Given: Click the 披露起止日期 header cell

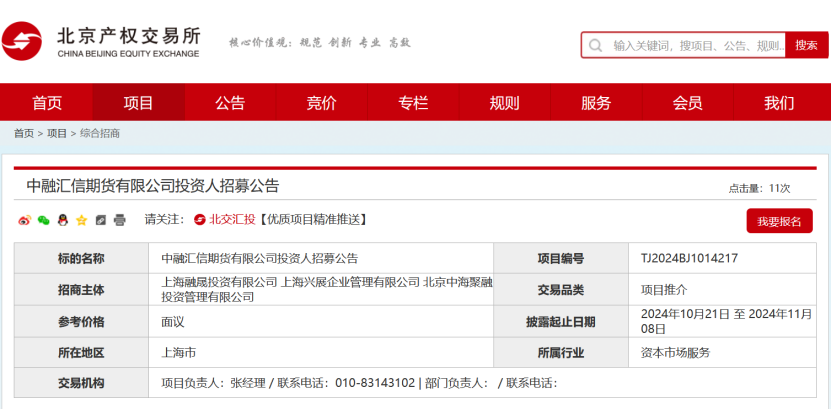Looking at the screenshot, I should (x=561, y=321).
